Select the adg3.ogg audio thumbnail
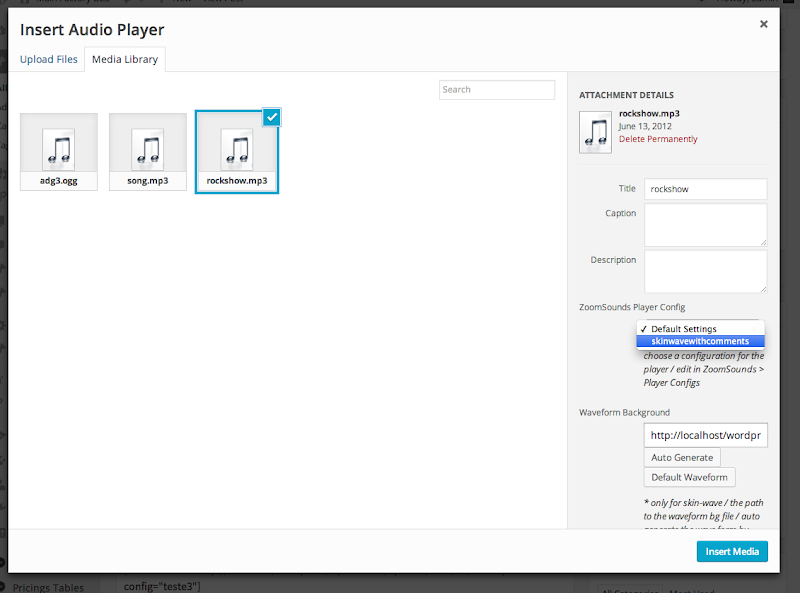This screenshot has height=593, width=800. pos(59,152)
